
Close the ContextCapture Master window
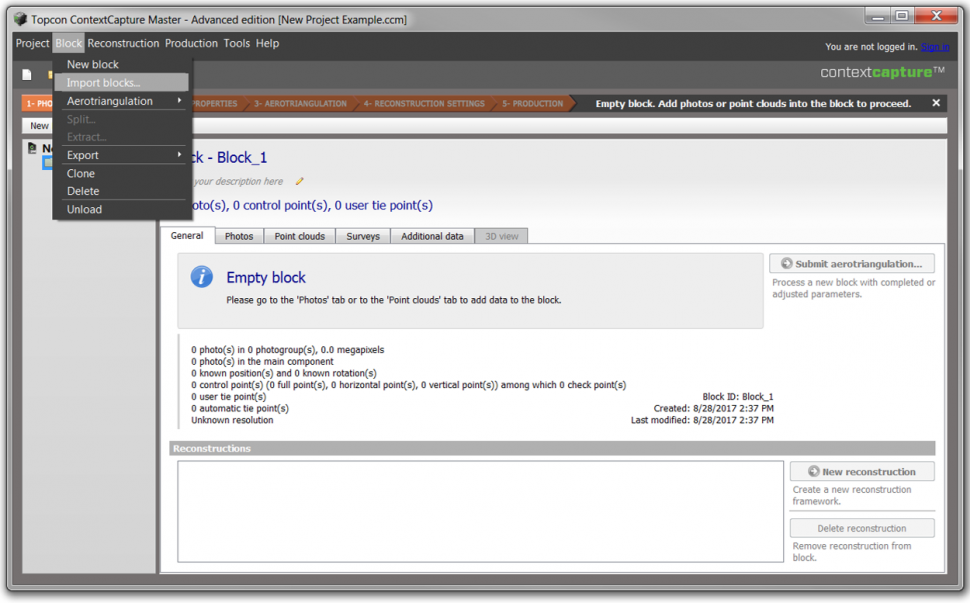[x=937, y=15]
